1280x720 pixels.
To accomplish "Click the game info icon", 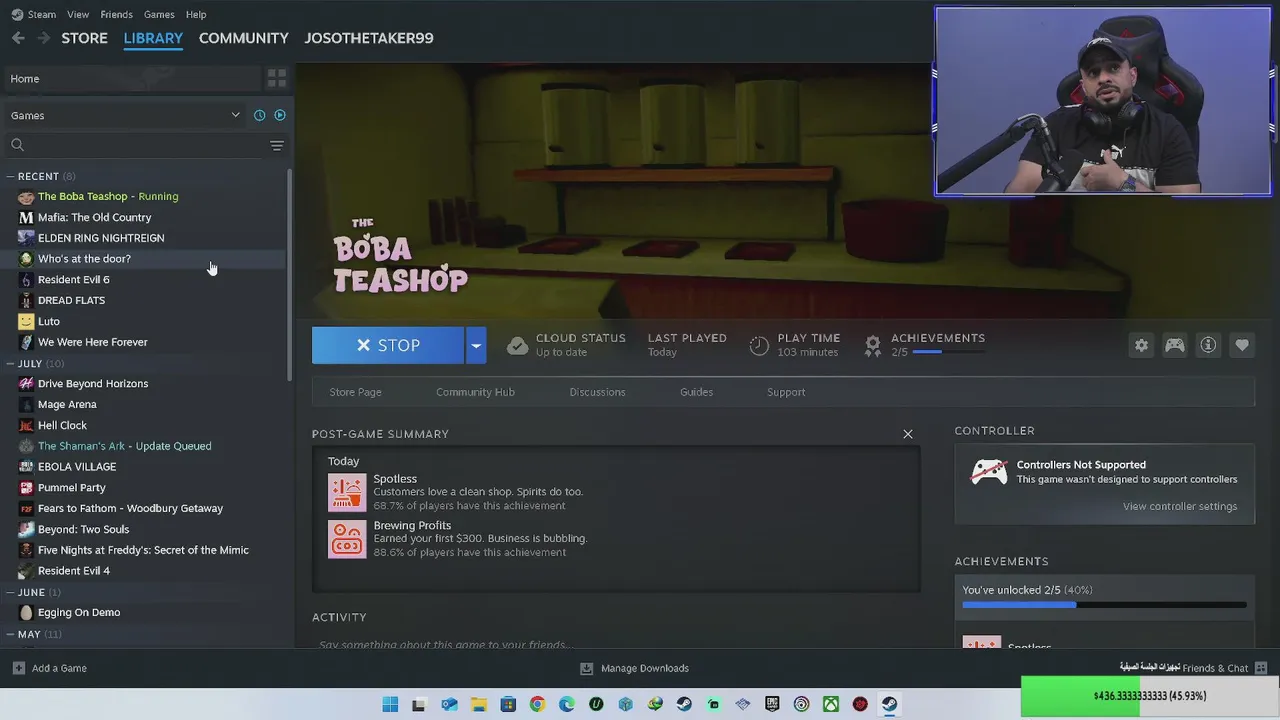I will pyautogui.click(x=1208, y=345).
